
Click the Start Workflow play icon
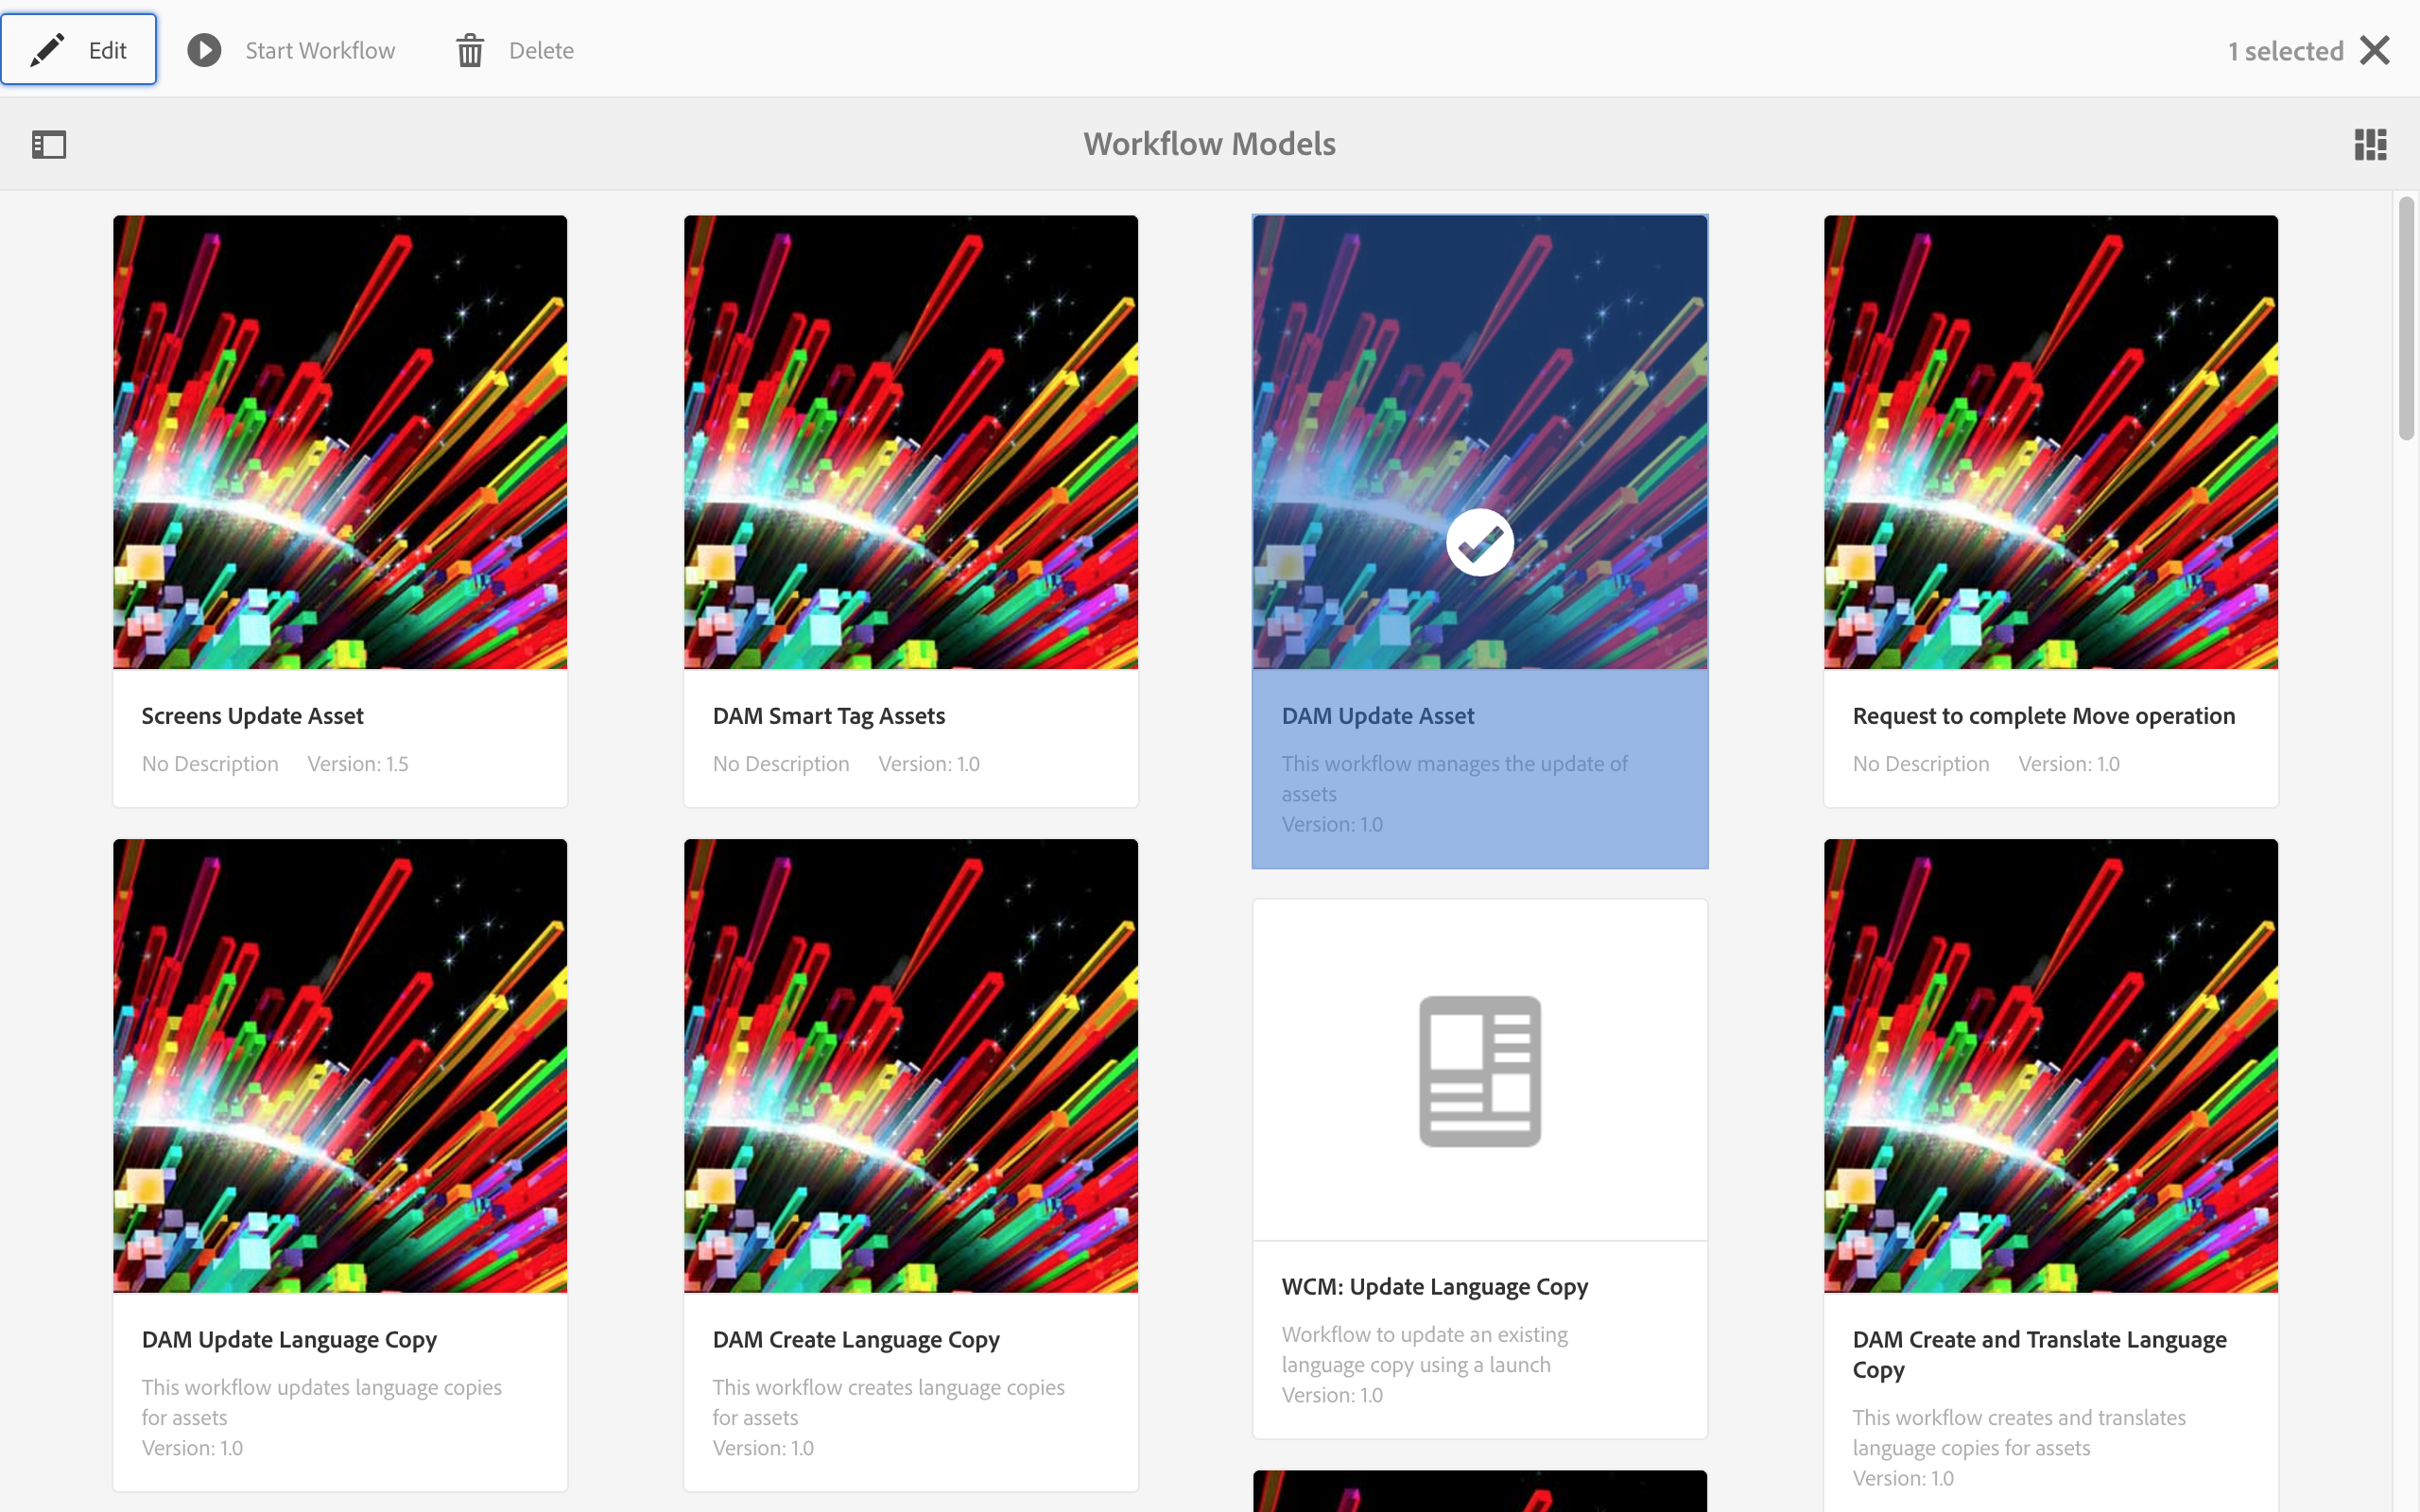(x=204, y=50)
